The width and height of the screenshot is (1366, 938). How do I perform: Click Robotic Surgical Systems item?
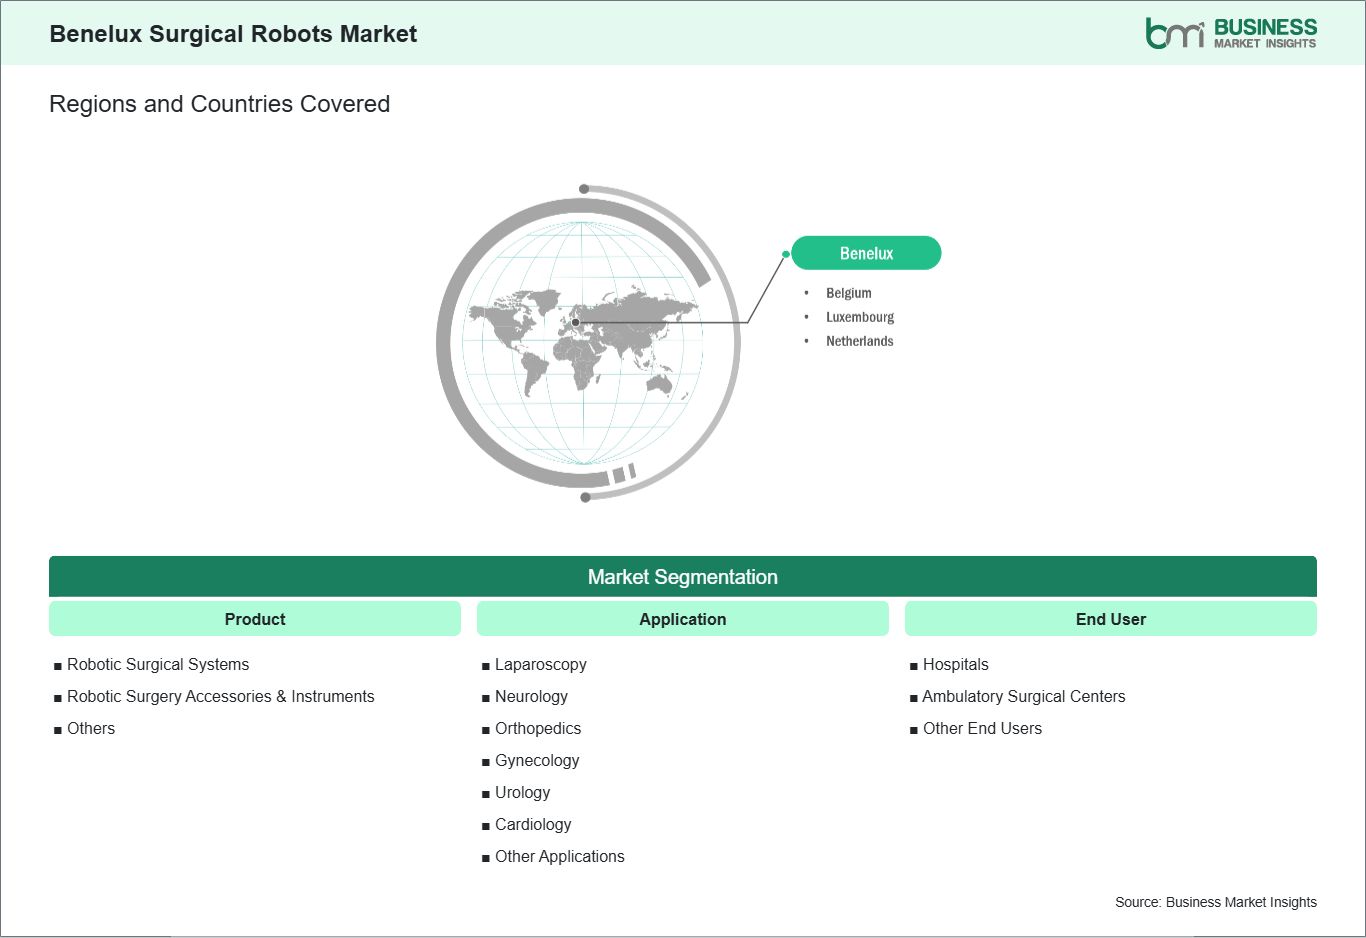click(158, 664)
